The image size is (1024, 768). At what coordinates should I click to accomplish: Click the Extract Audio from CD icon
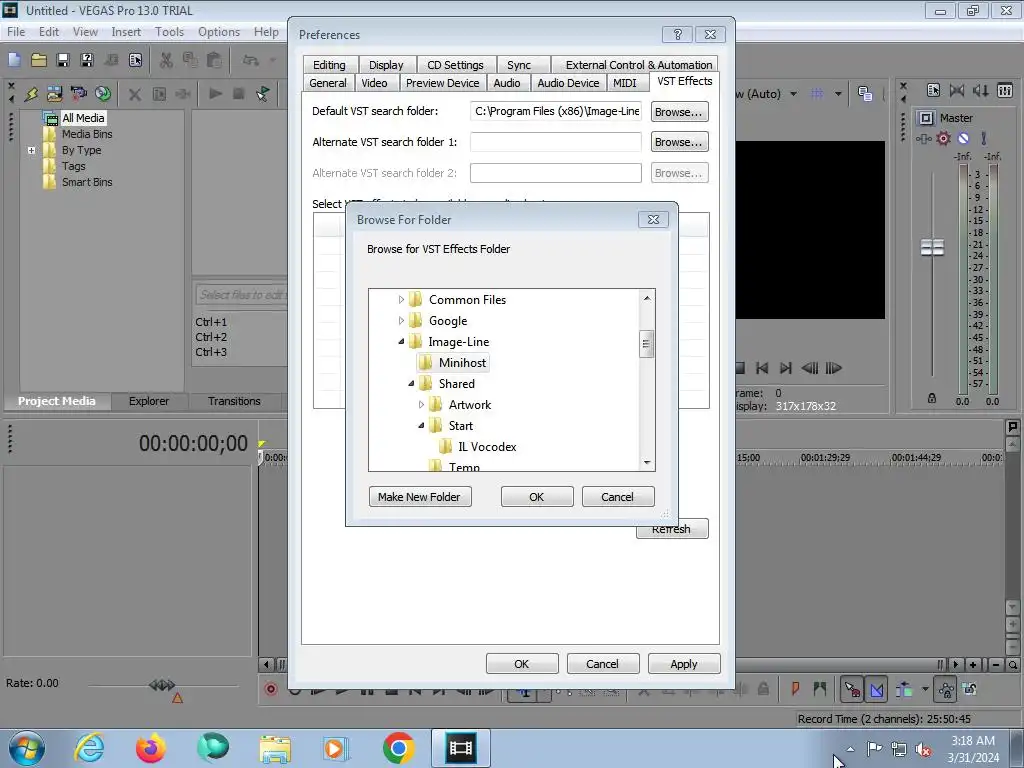coord(103,94)
